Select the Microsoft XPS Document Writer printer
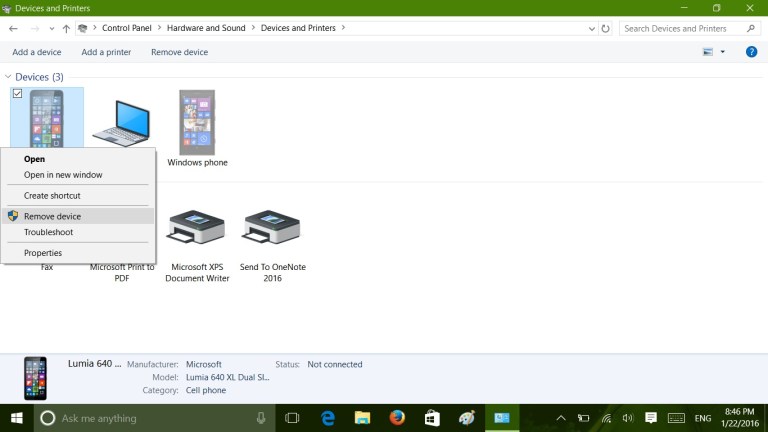This screenshot has height=432, width=768. pos(197,228)
